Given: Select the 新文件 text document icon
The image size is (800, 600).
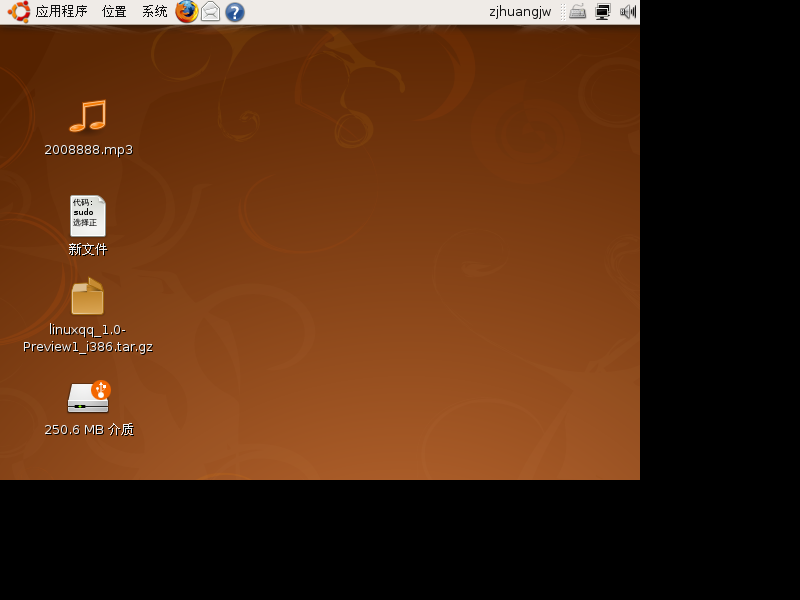Looking at the screenshot, I should click(88, 216).
